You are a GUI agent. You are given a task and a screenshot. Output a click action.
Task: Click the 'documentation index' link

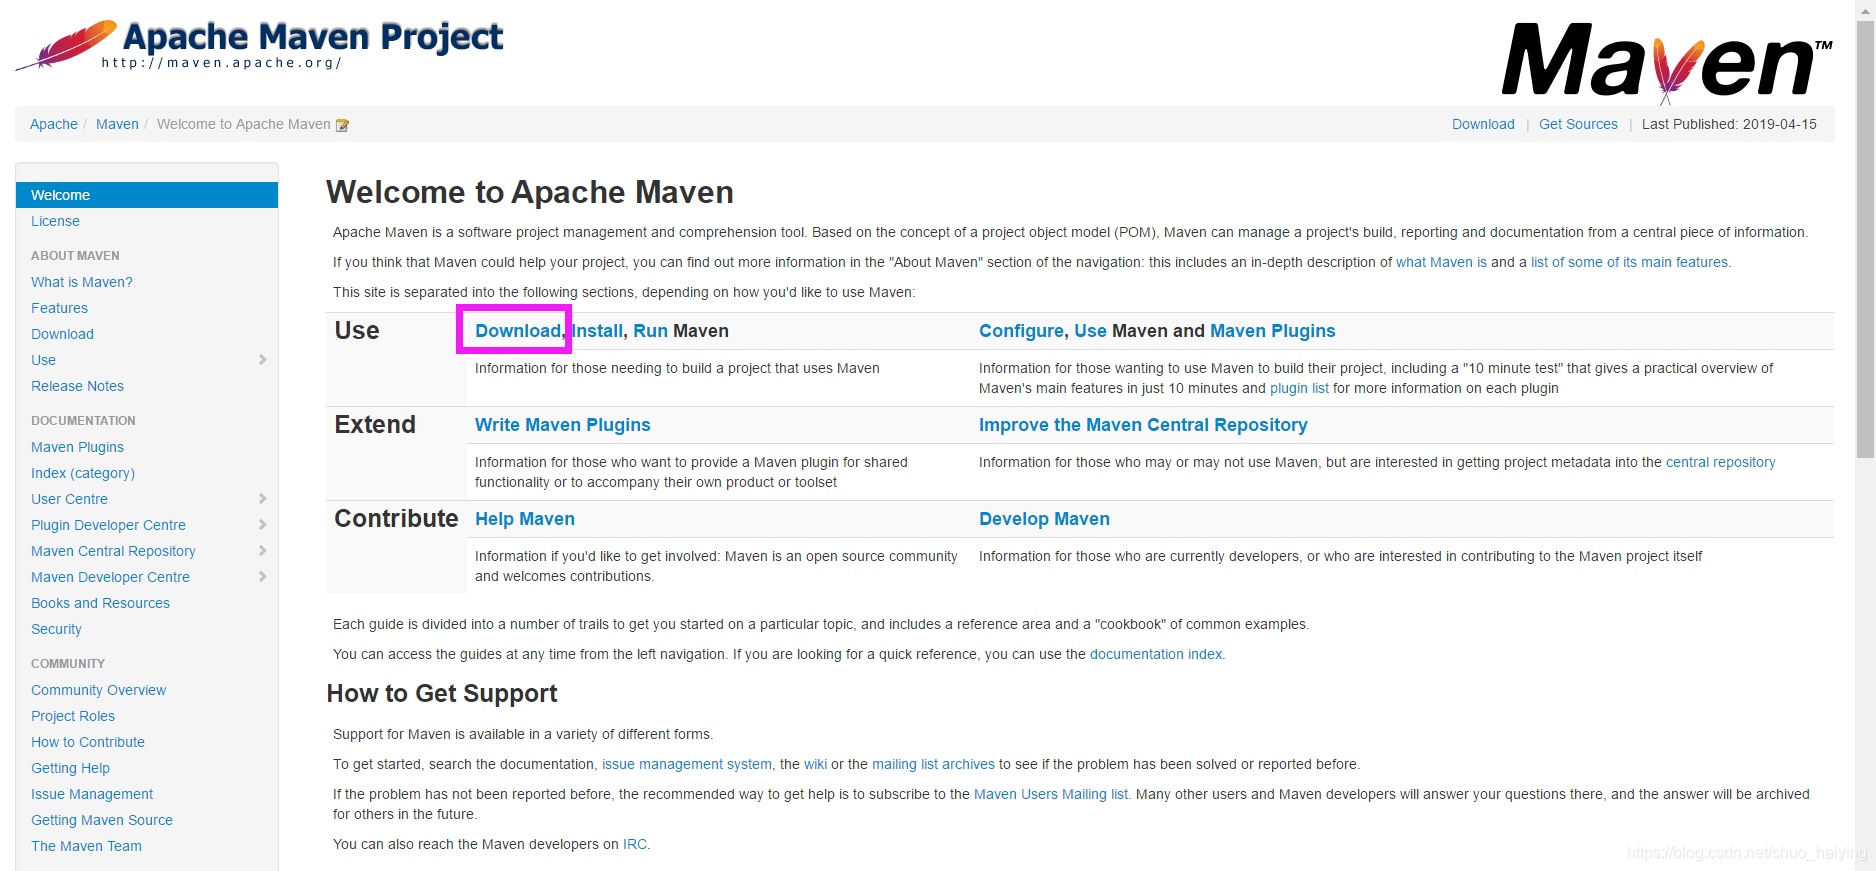1156,654
